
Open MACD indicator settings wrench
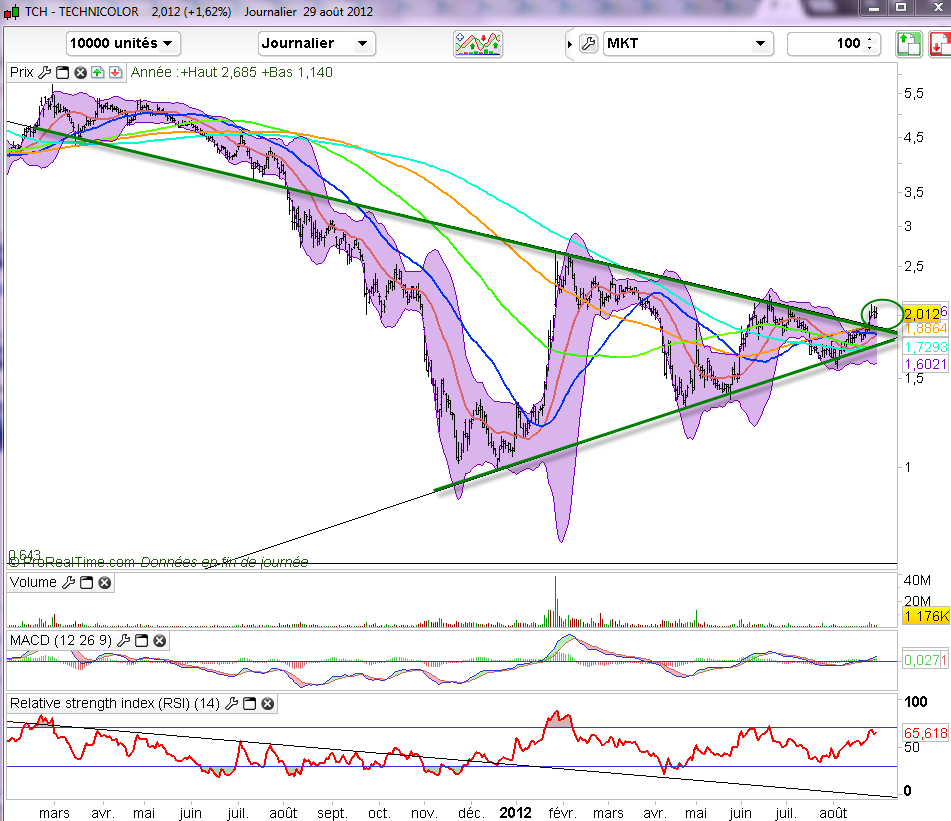click(123, 640)
